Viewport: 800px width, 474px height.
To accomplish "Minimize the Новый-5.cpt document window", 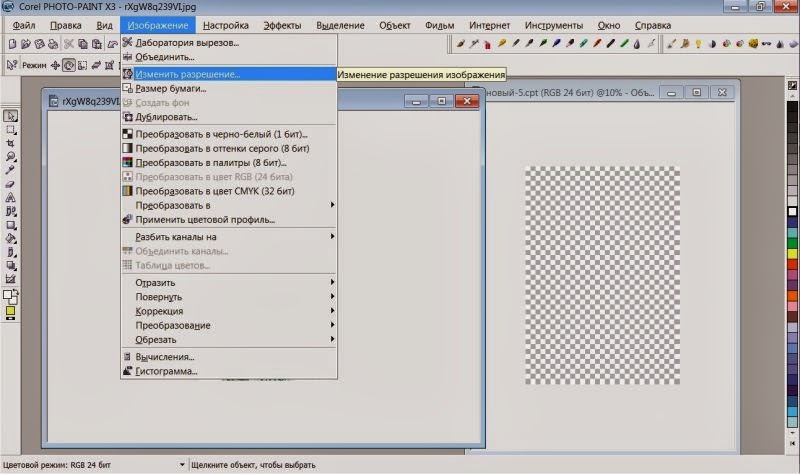I will tap(671, 93).
